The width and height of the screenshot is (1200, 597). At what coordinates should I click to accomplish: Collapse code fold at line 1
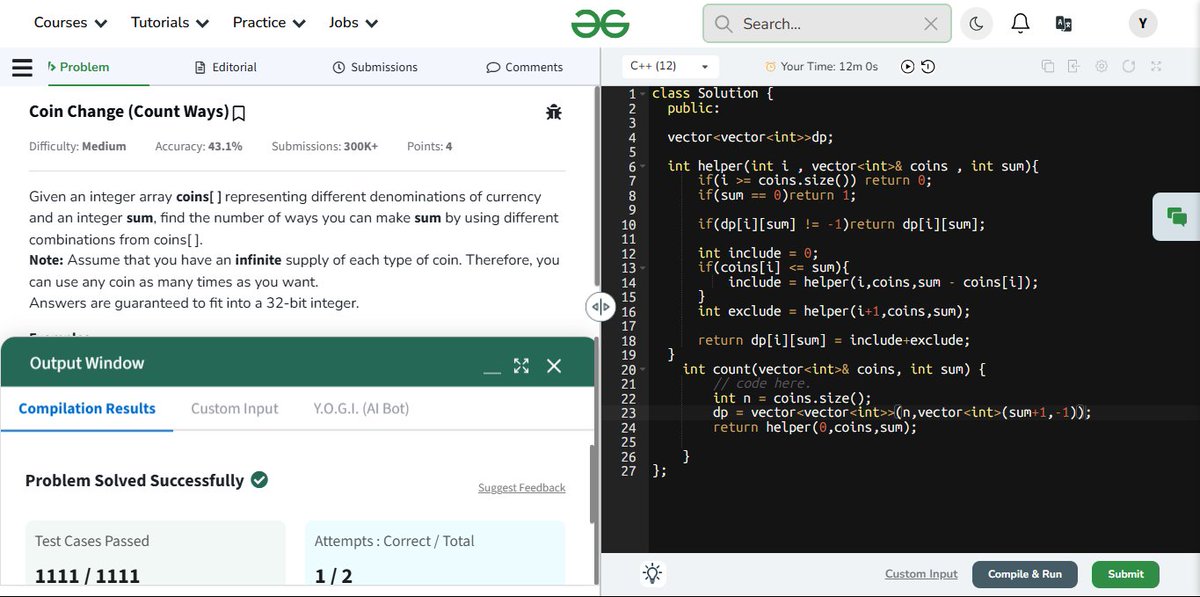[642, 94]
